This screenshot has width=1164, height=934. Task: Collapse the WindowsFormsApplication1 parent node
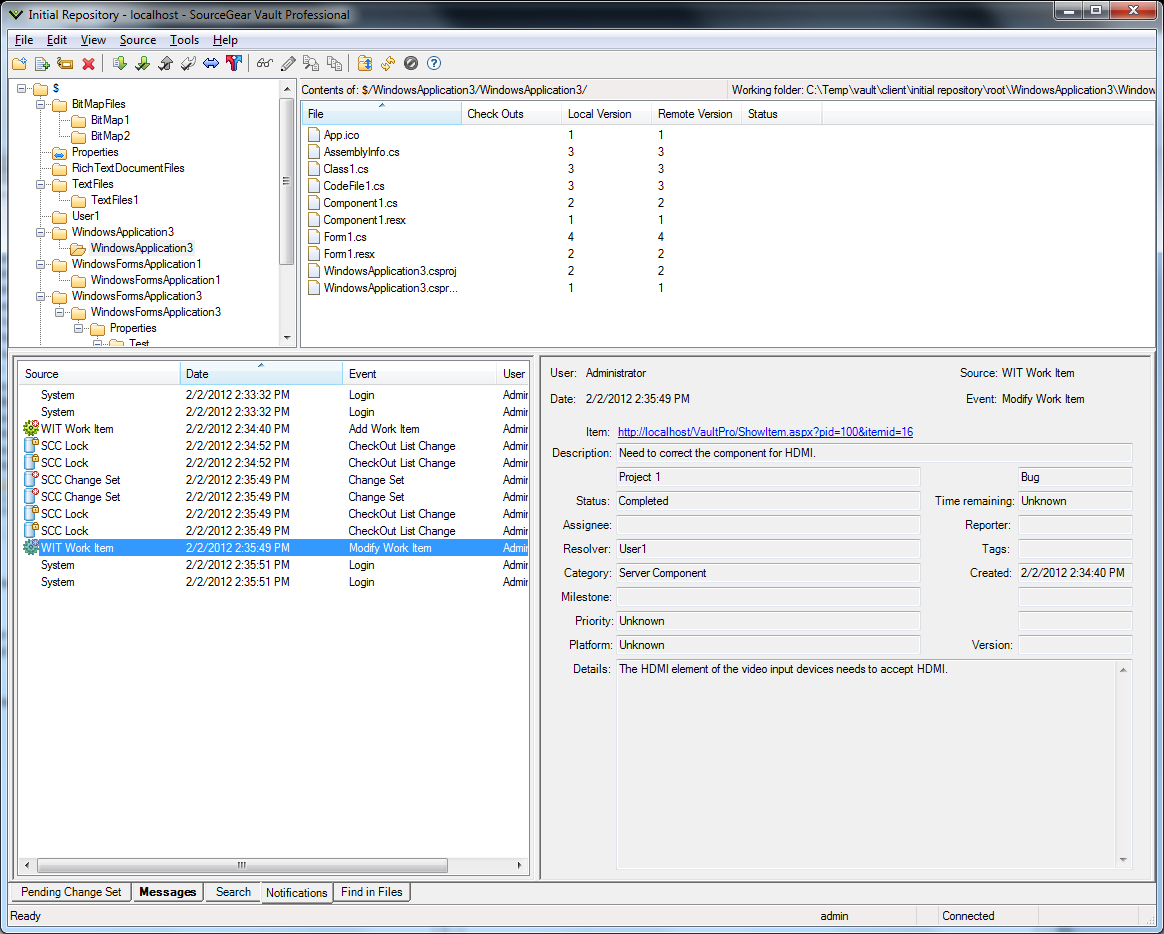(x=41, y=264)
